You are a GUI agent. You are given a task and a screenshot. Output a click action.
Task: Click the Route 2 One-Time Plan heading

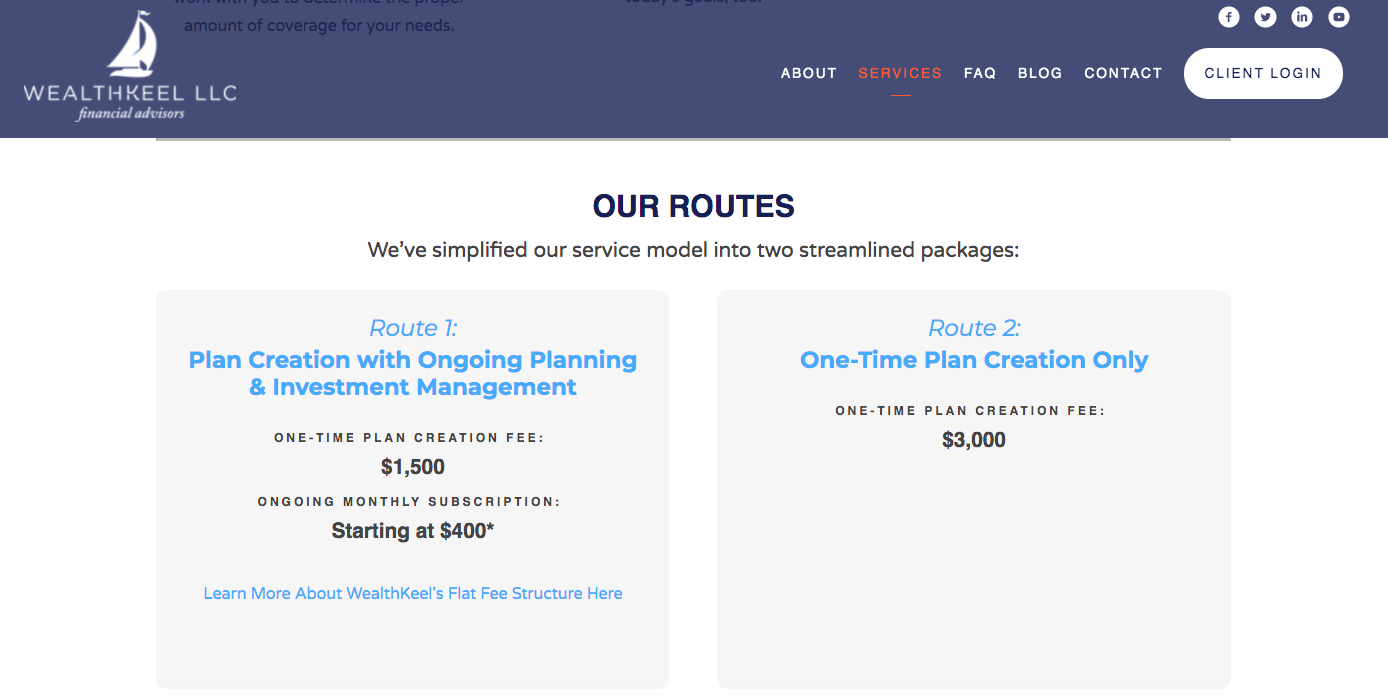point(974,360)
